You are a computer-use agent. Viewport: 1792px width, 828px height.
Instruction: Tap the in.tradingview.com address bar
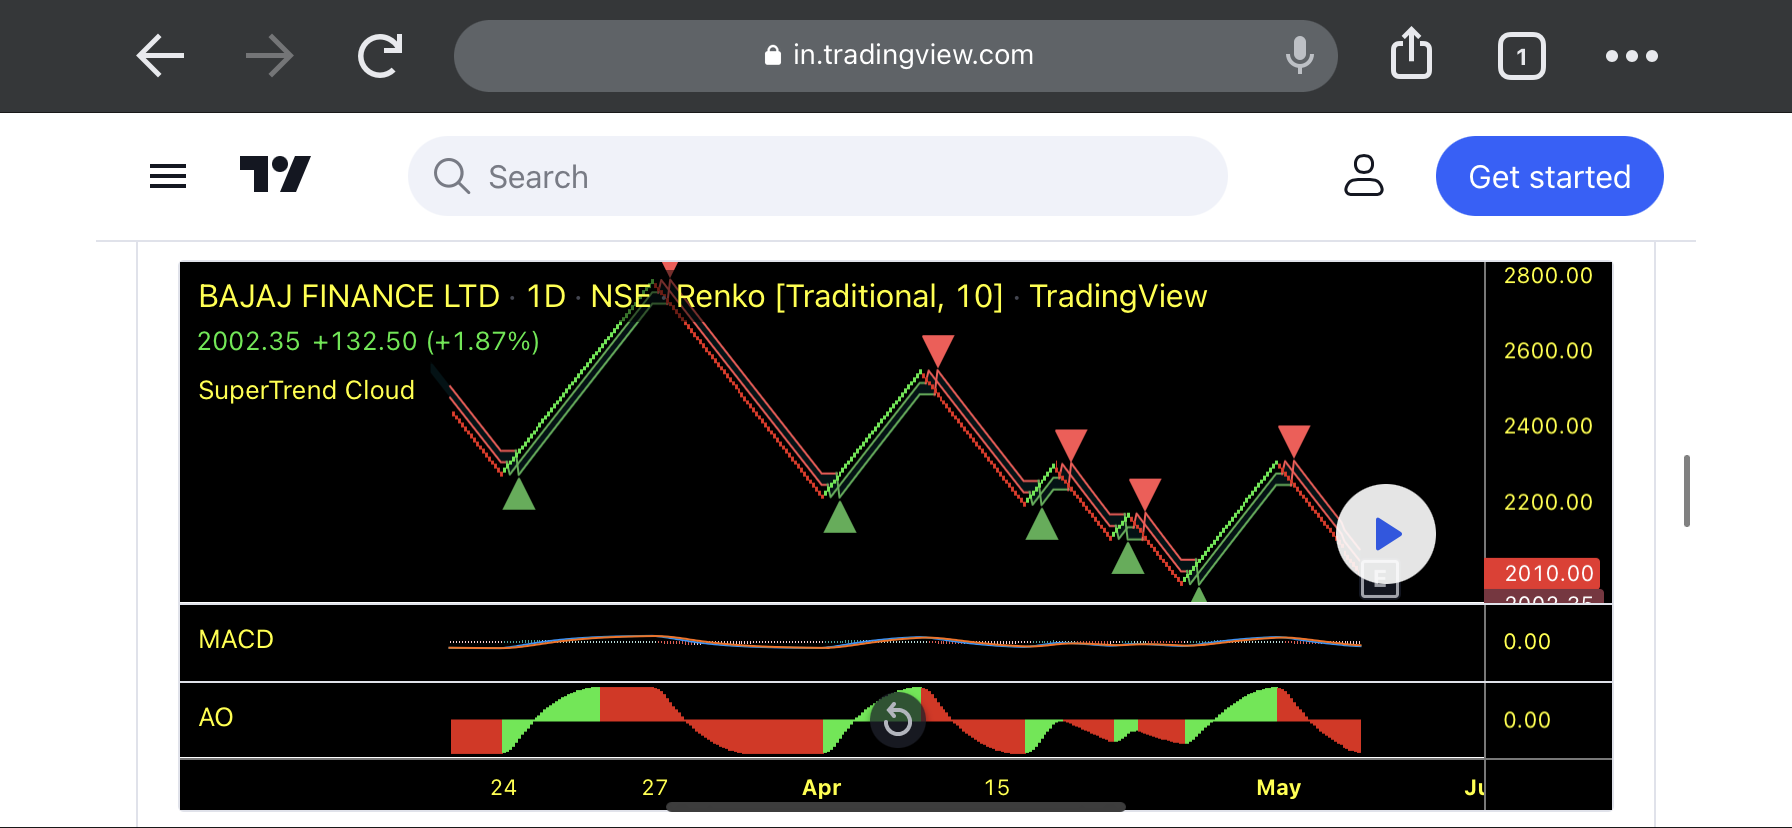click(896, 56)
